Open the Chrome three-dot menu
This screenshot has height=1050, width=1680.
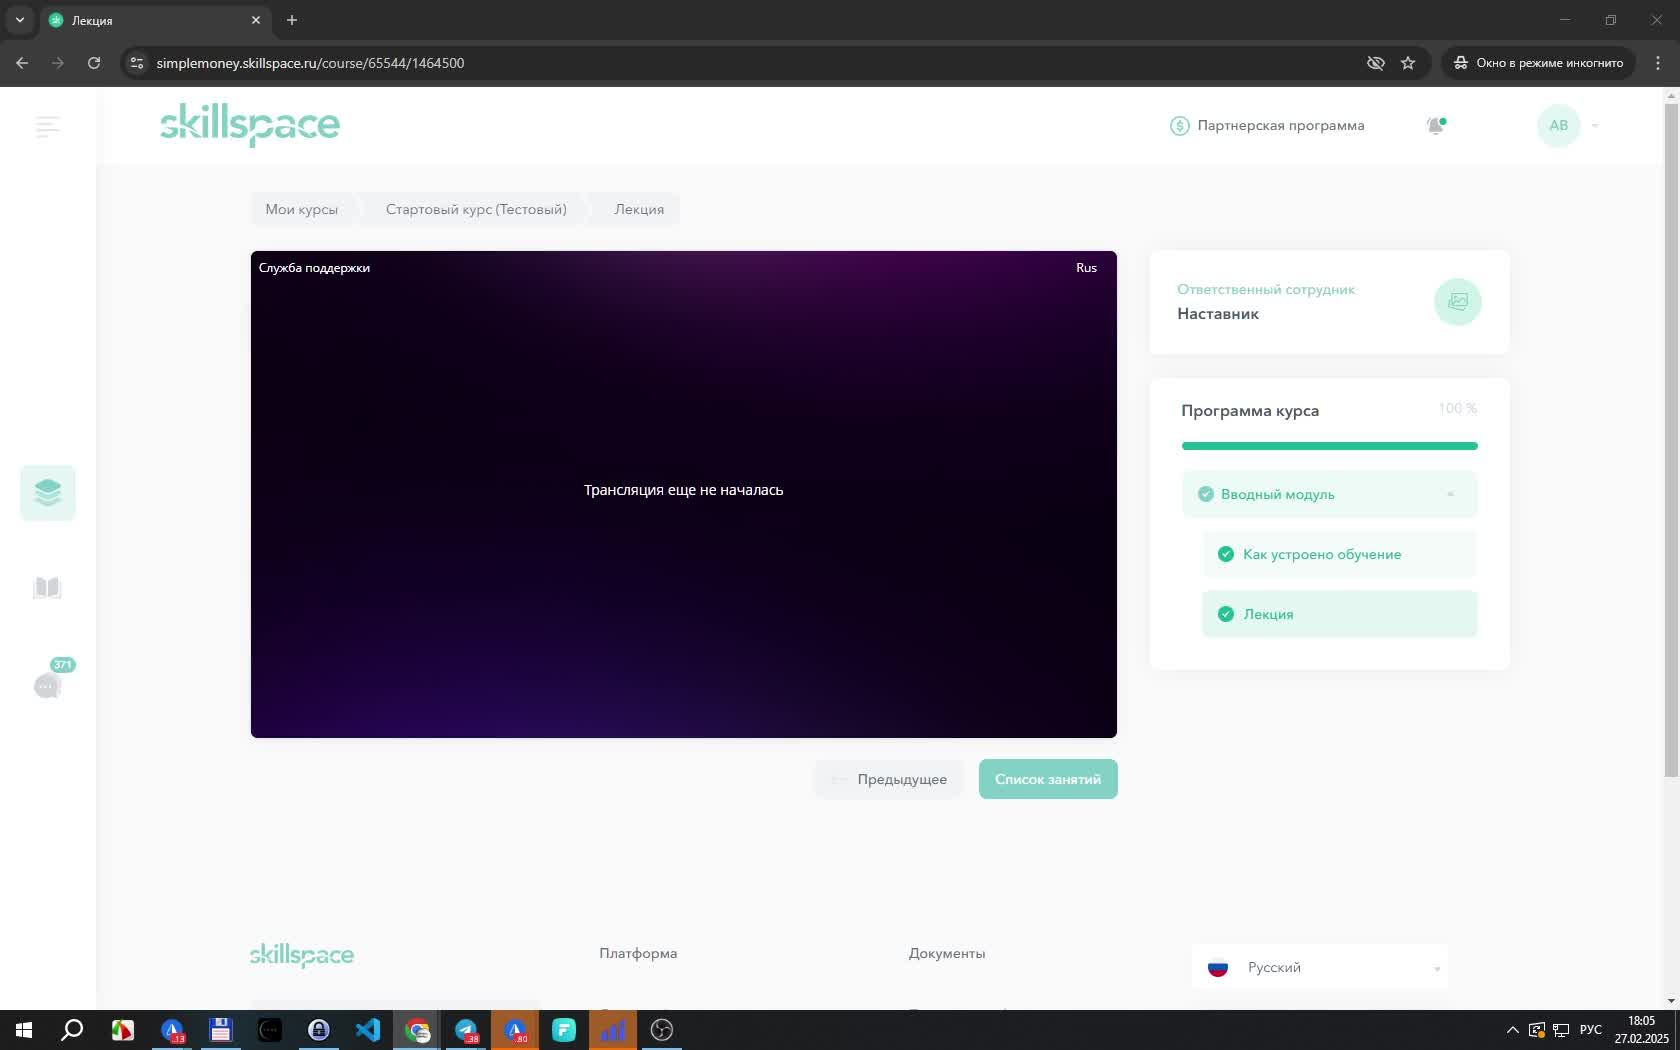pyautogui.click(x=1658, y=63)
